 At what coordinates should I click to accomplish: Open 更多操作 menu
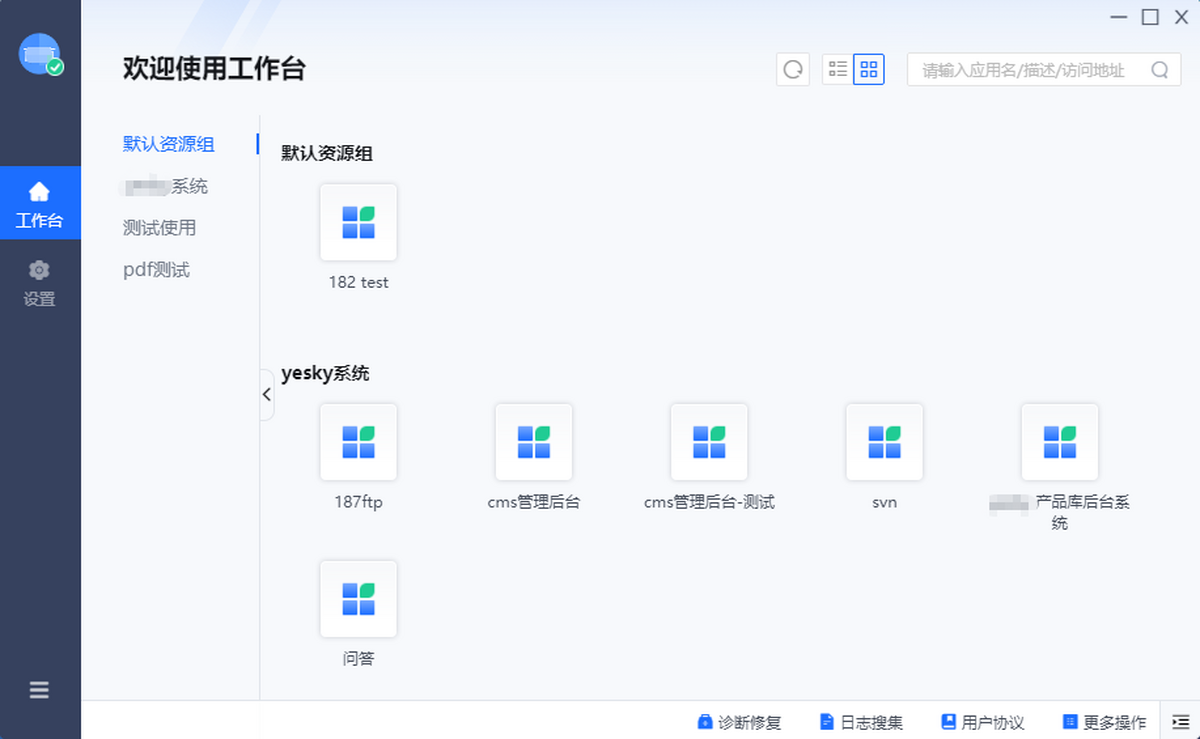[x=1104, y=722]
